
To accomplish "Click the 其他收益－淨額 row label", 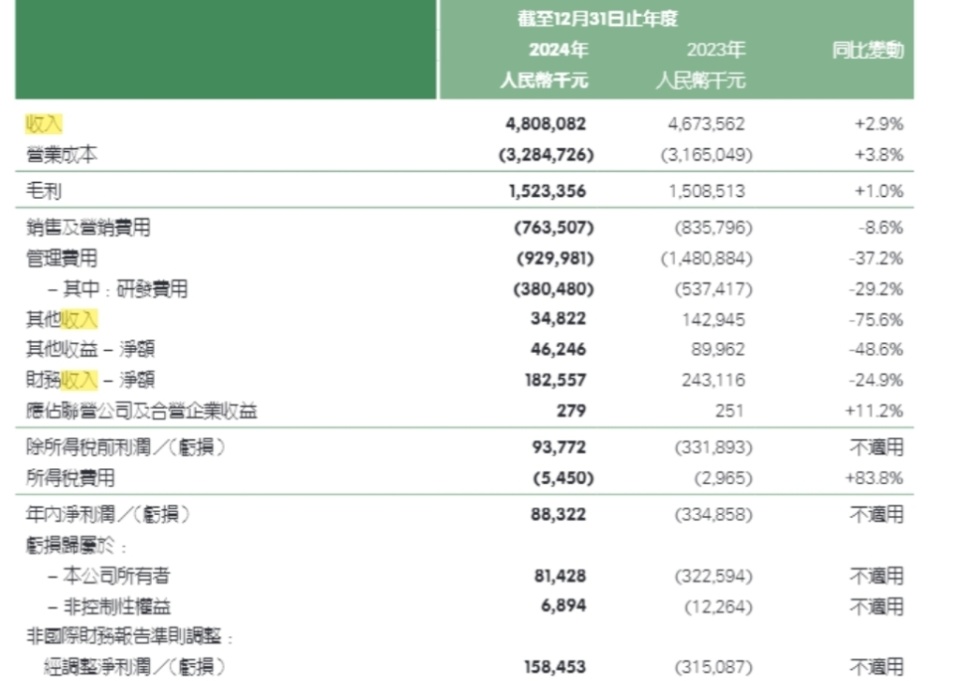I will click(x=90, y=349).
